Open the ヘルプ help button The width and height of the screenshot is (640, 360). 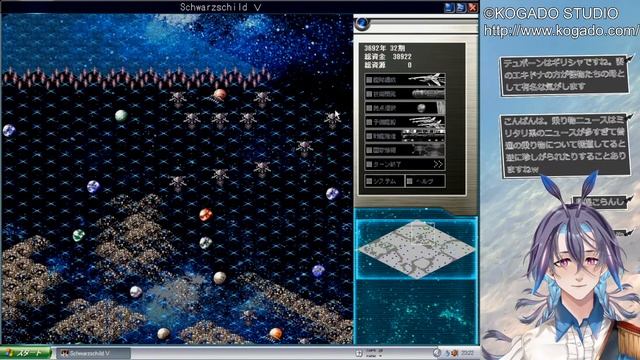pos(425,181)
